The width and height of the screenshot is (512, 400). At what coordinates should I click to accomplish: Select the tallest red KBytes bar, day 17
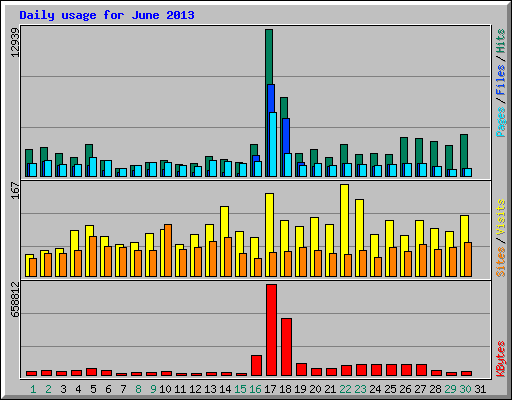tap(271, 330)
